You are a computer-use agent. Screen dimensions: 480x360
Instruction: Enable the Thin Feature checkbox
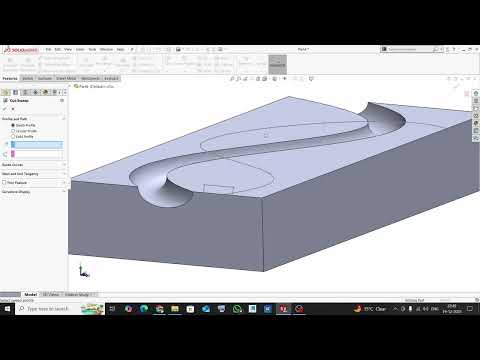(x=4, y=183)
